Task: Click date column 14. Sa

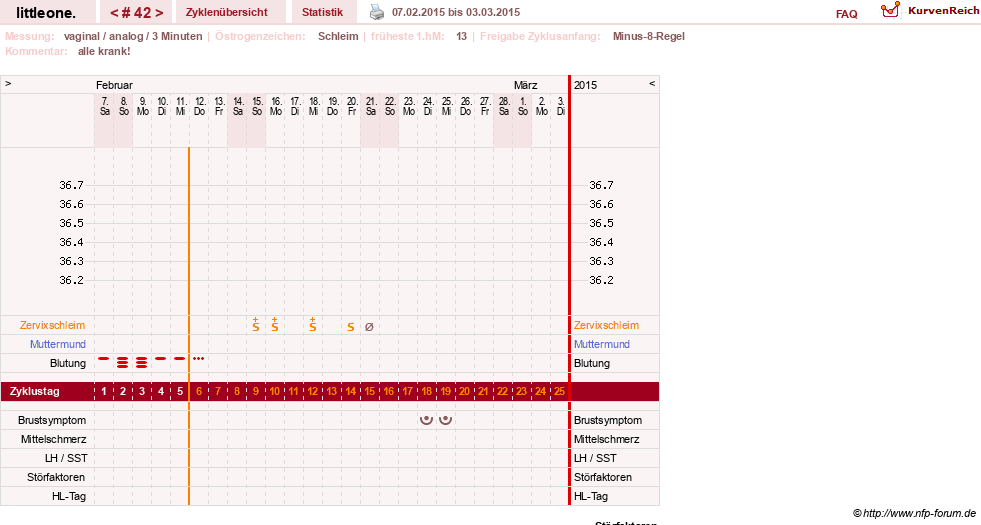Action: pyautogui.click(x=238, y=106)
